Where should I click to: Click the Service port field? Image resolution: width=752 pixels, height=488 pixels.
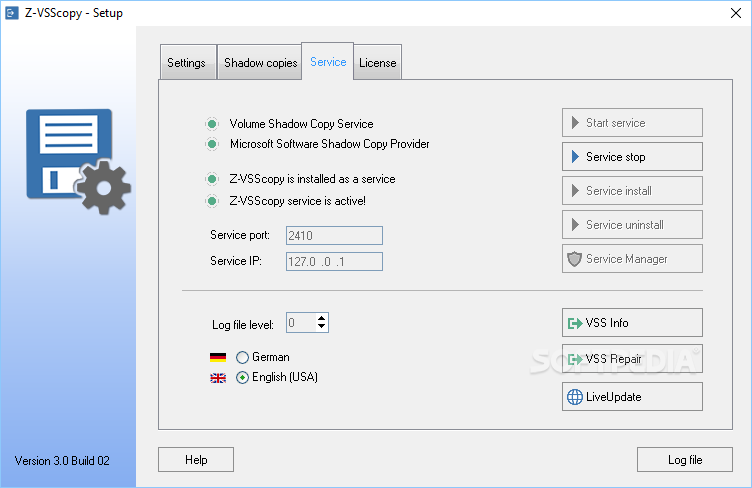click(x=334, y=235)
